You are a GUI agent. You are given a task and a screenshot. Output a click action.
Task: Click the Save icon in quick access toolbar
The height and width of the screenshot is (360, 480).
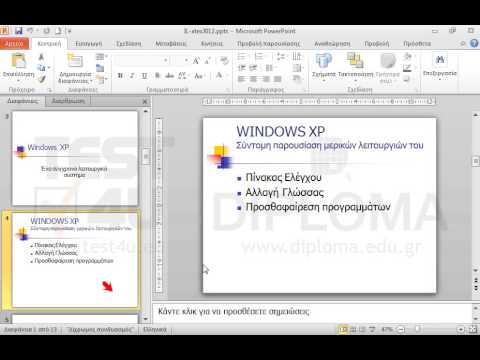(x=19, y=31)
